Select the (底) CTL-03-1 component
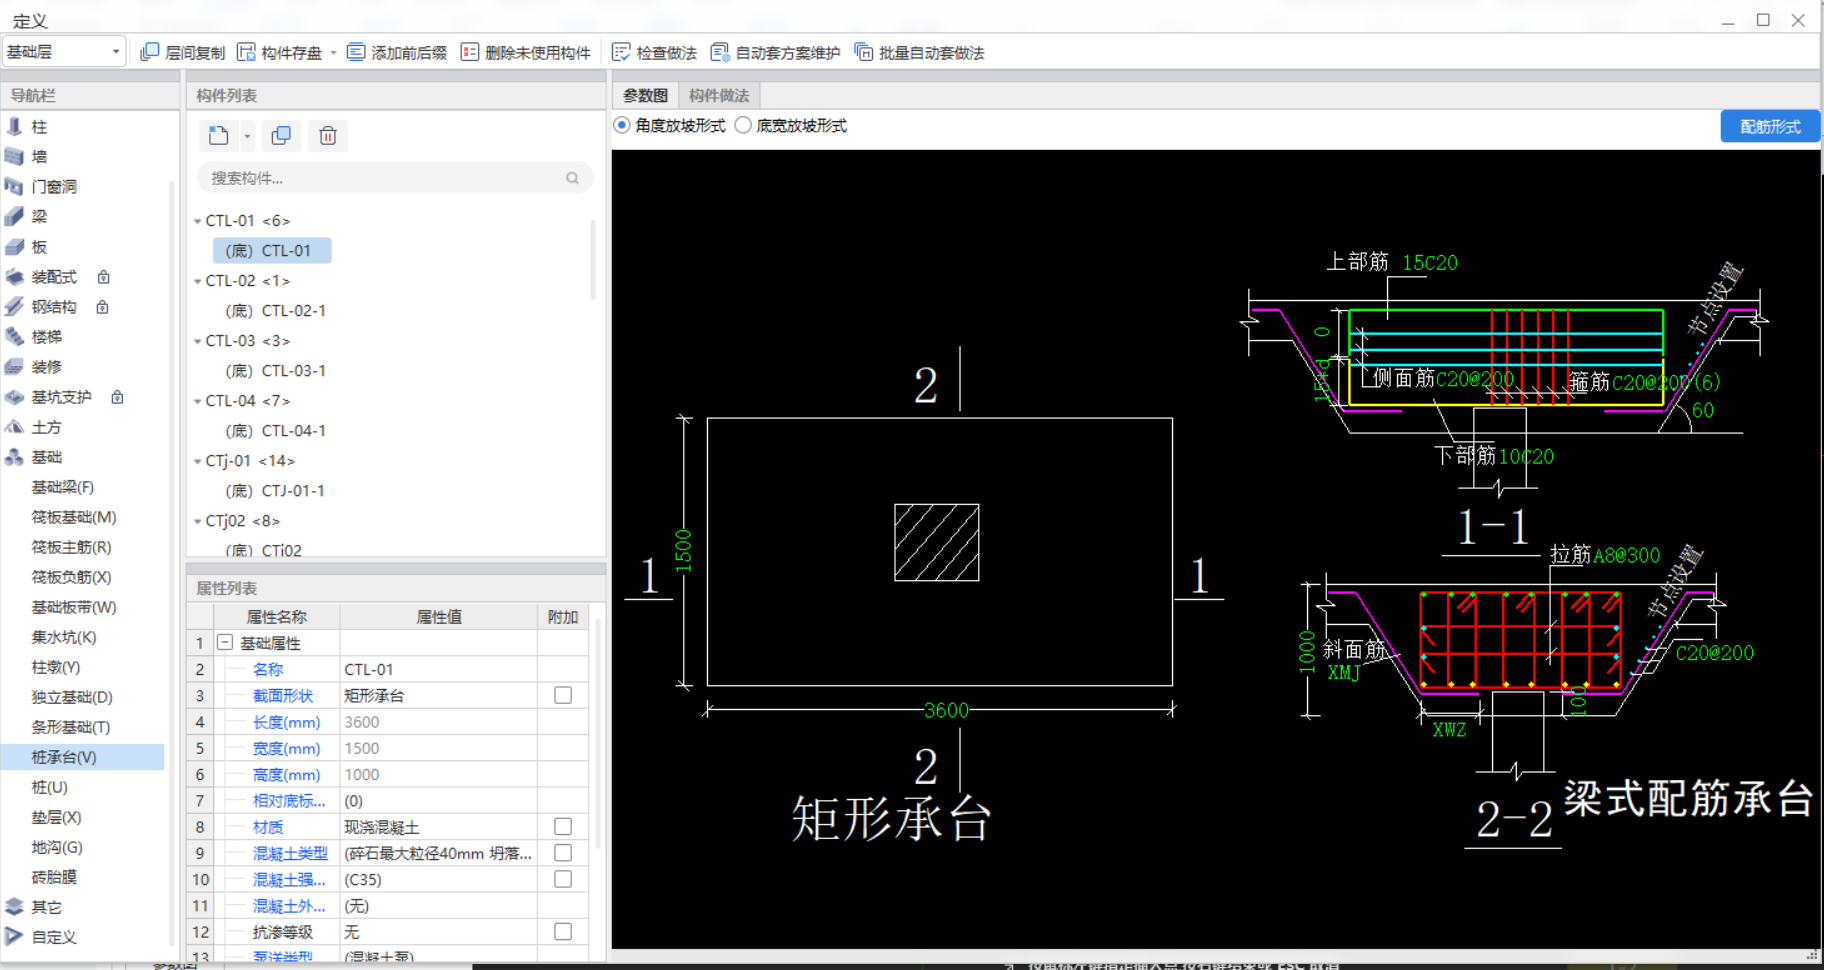This screenshot has height=970, width=1824. click(275, 370)
